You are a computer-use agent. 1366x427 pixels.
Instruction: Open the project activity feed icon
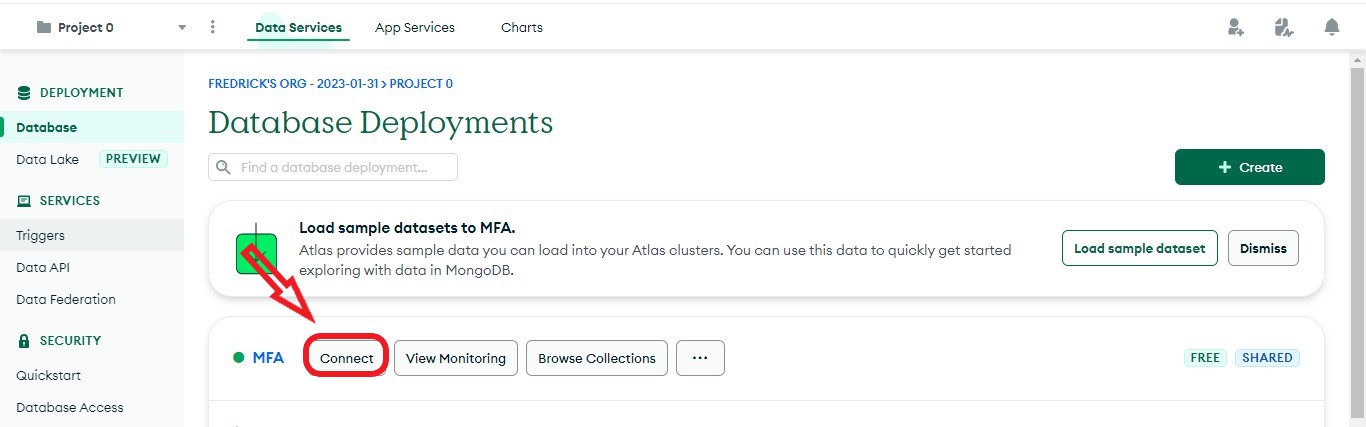click(x=1284, y=28)
